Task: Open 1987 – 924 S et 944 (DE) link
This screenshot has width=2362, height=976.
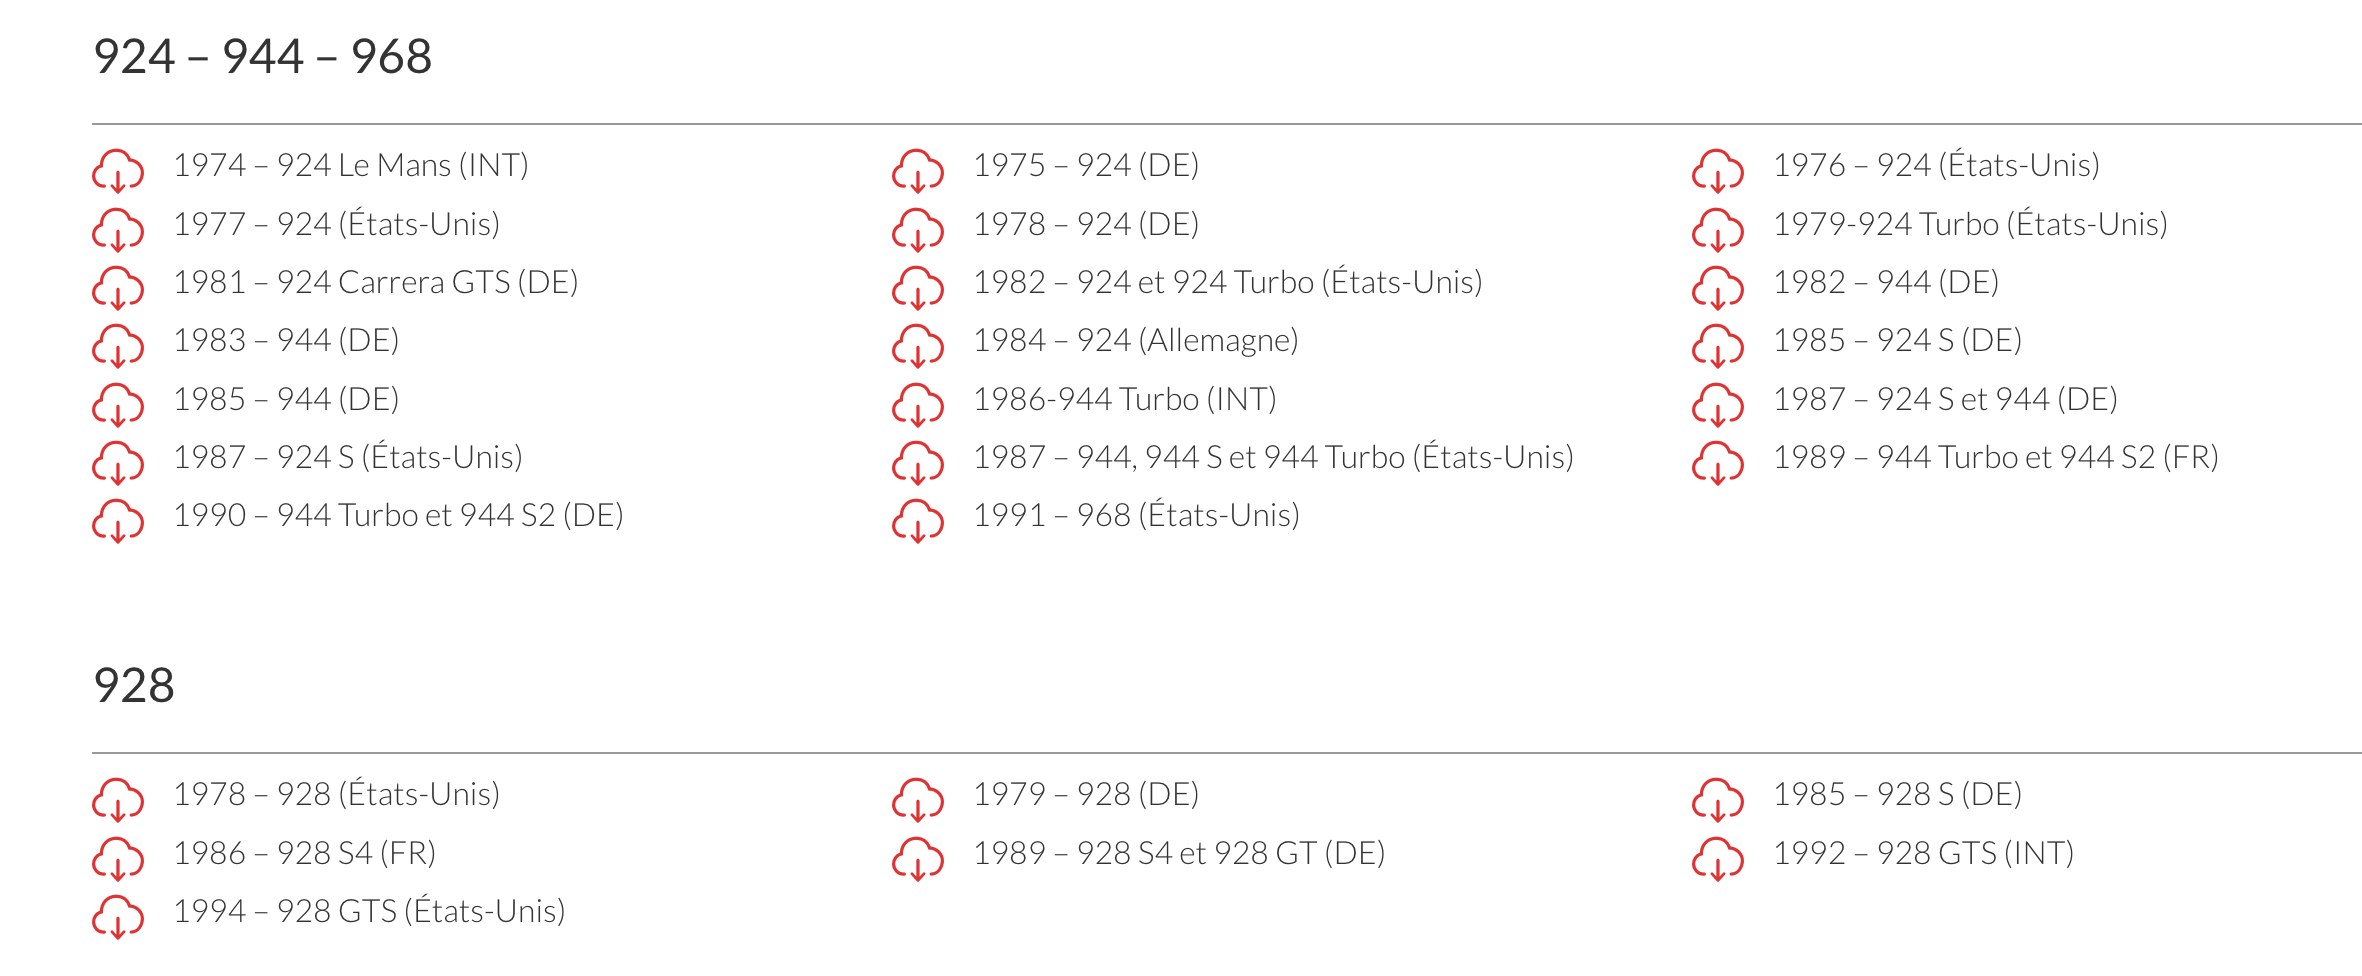Action: tap(1946, 399)
